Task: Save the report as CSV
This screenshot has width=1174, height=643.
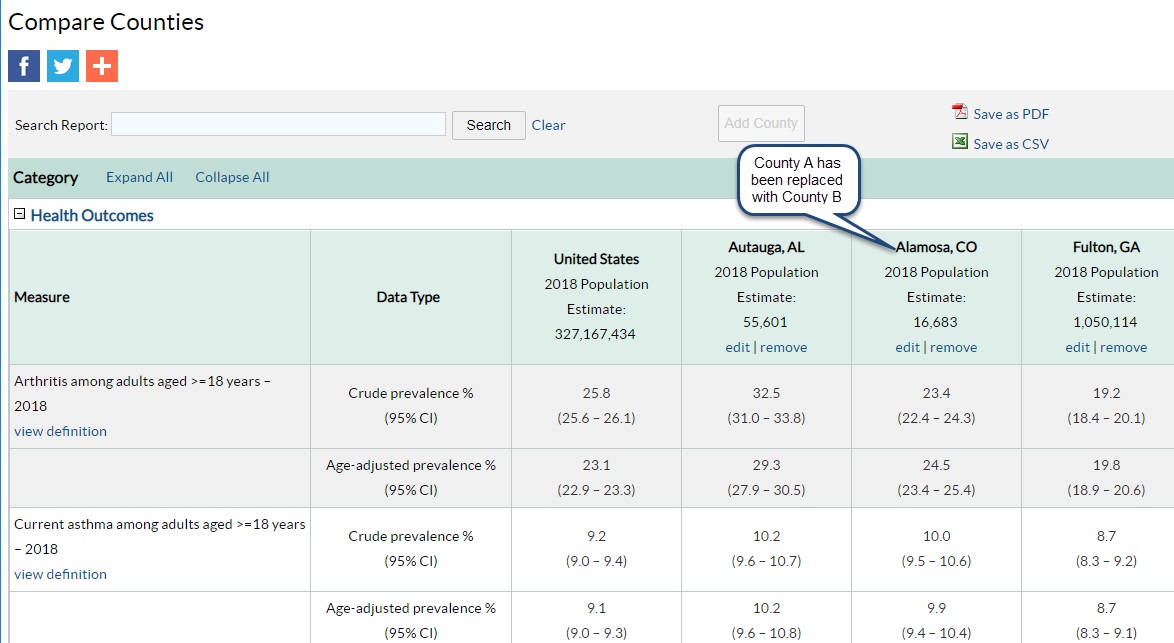Action: (x=1011, y=144)
